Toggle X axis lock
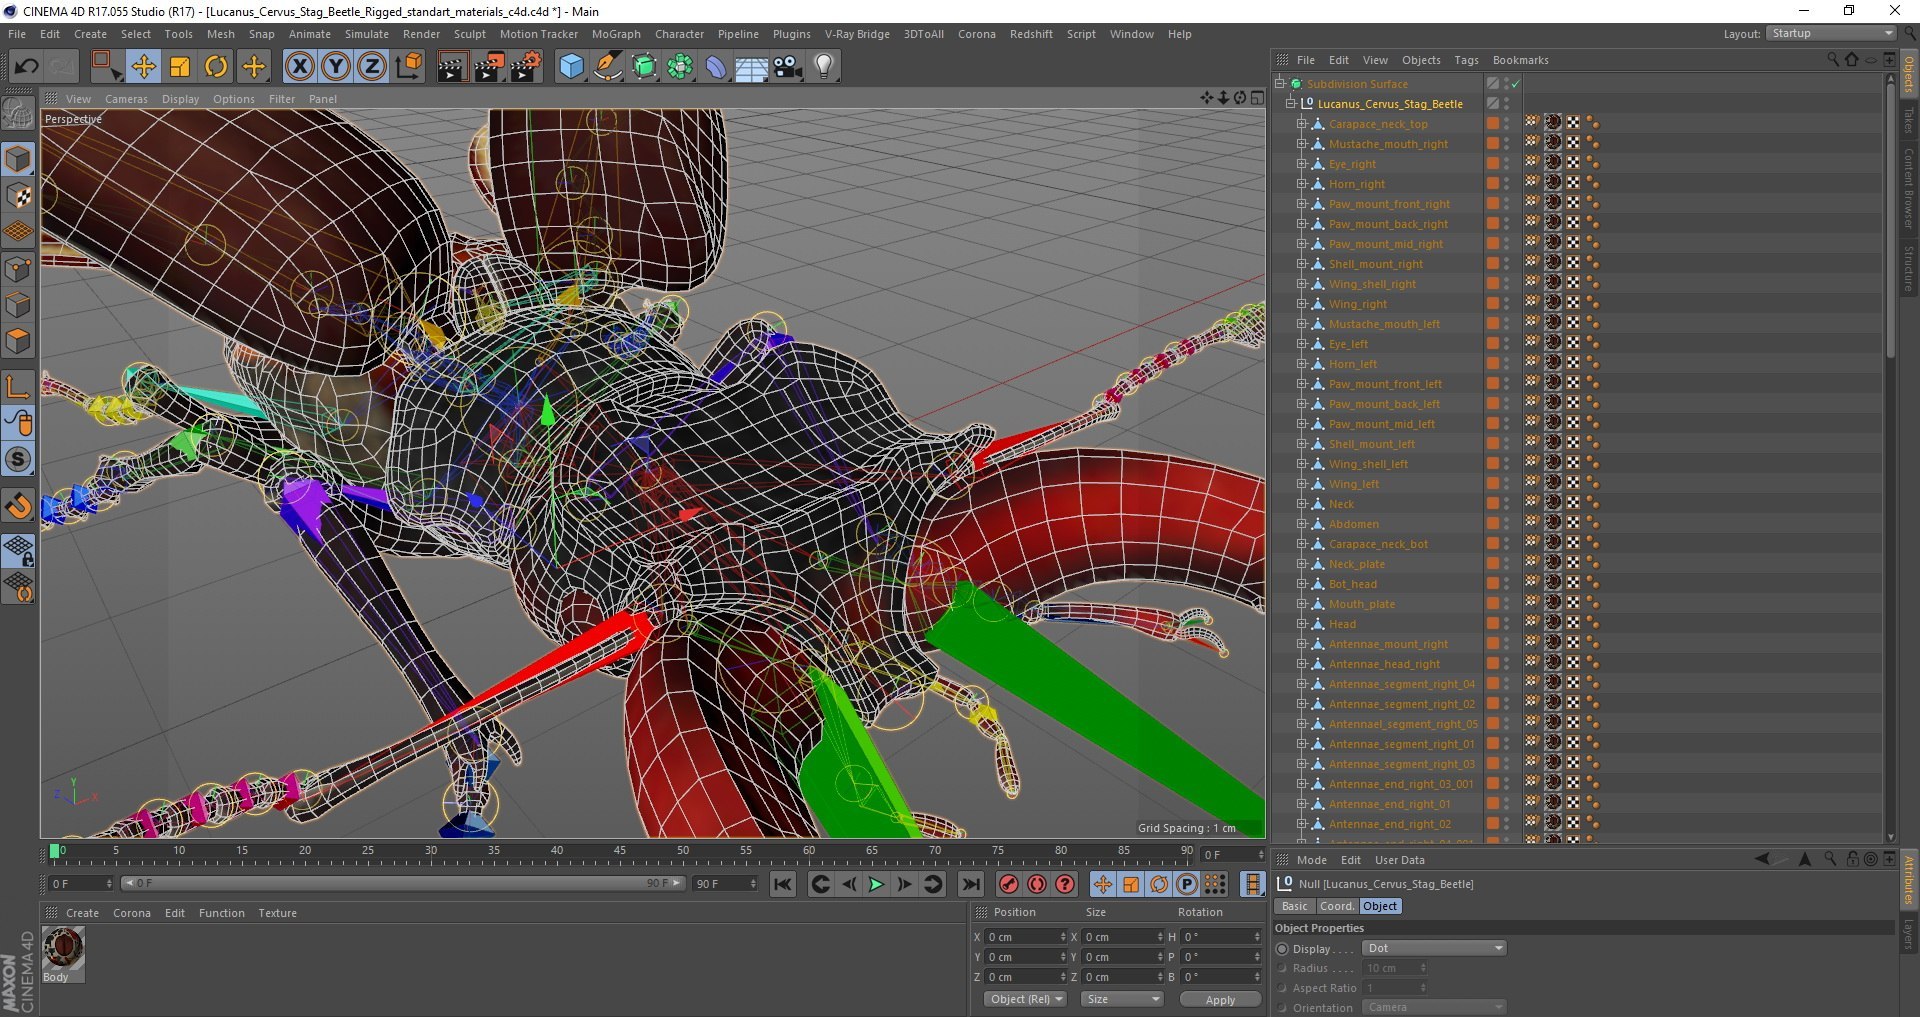Viewport: 1920px width, 1017px height. (299, 67)
